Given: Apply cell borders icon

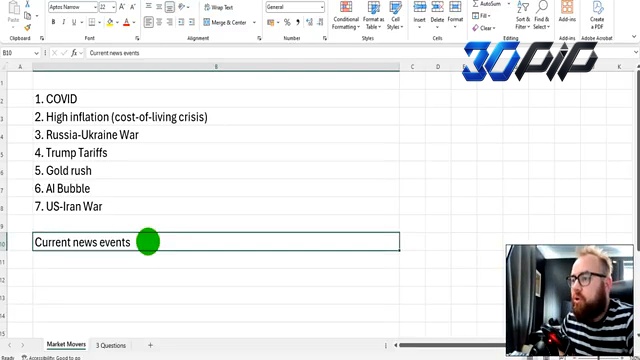Looking at the screenshot, I should [92, 22].
